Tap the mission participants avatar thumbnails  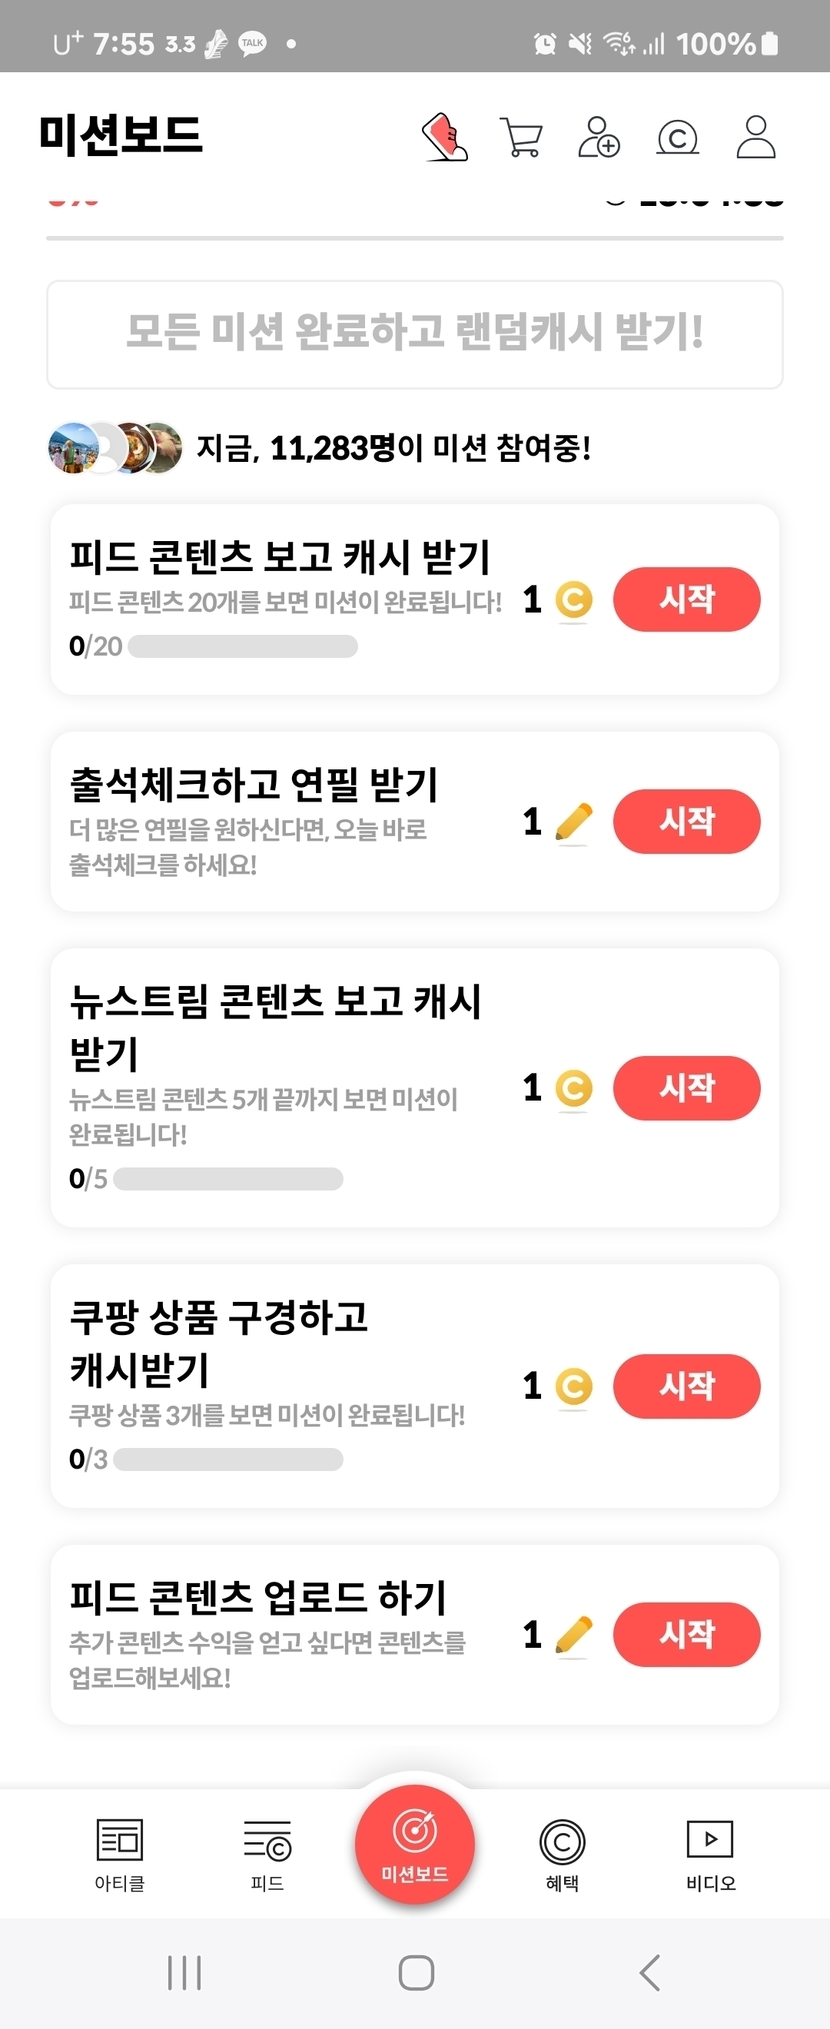tap(115, 447)
